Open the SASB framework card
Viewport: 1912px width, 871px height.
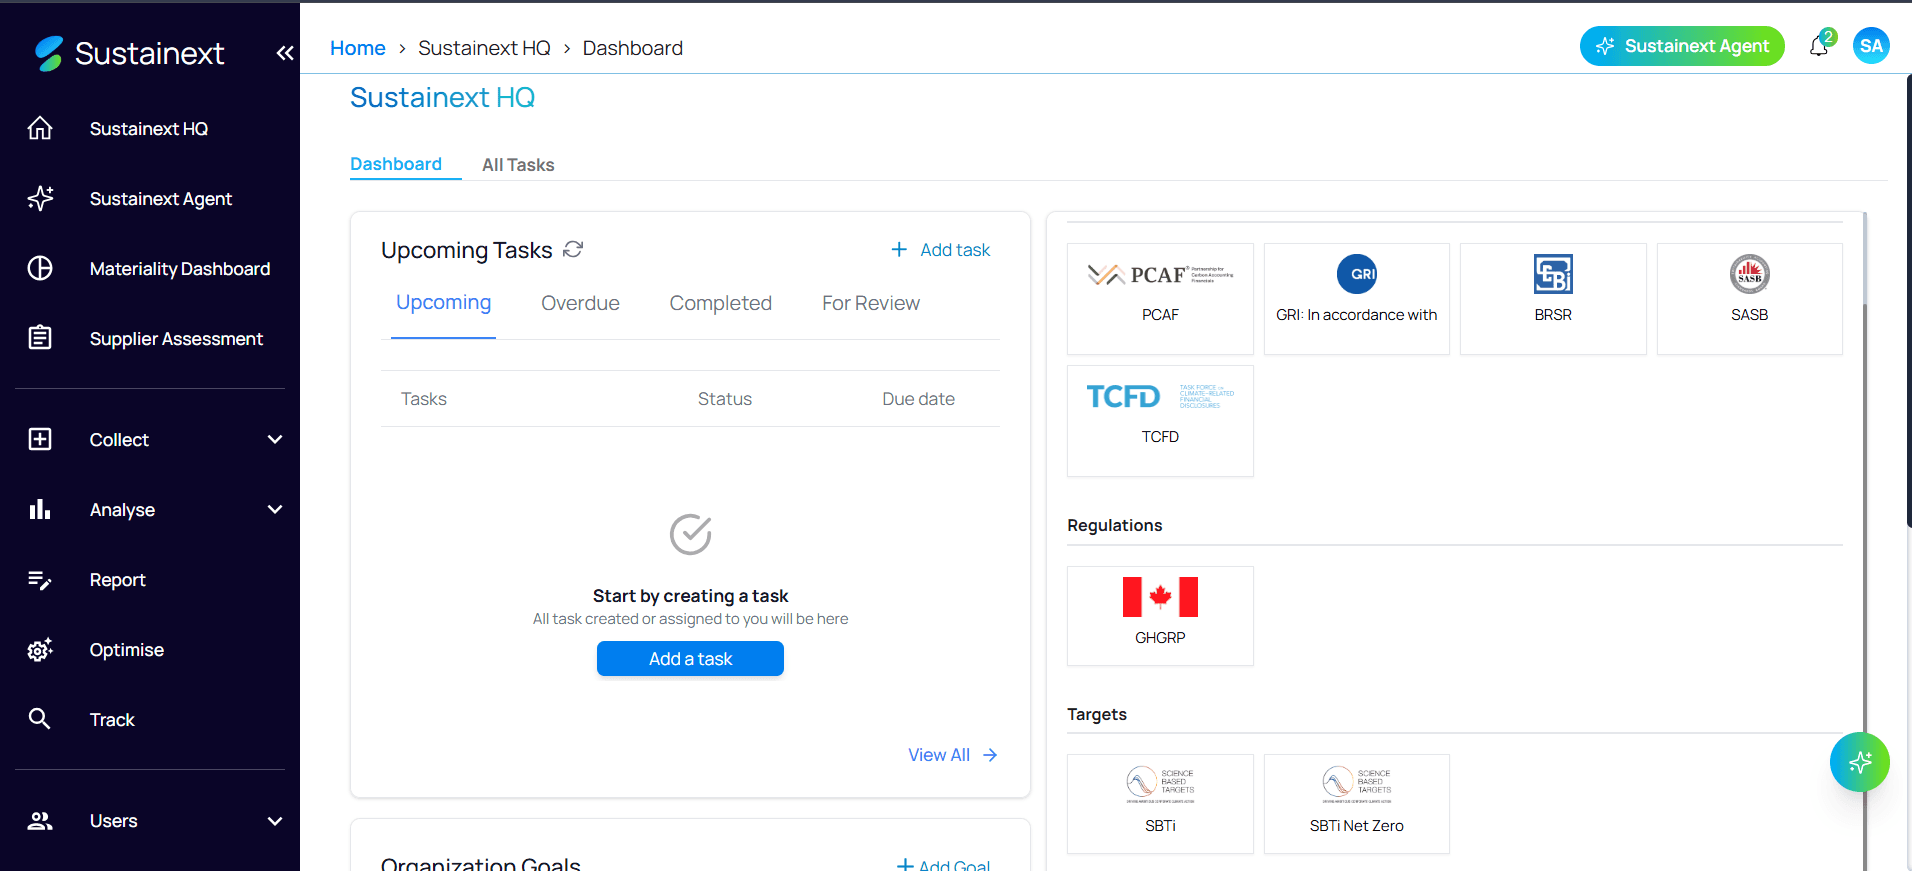(x=1750, y=298)
